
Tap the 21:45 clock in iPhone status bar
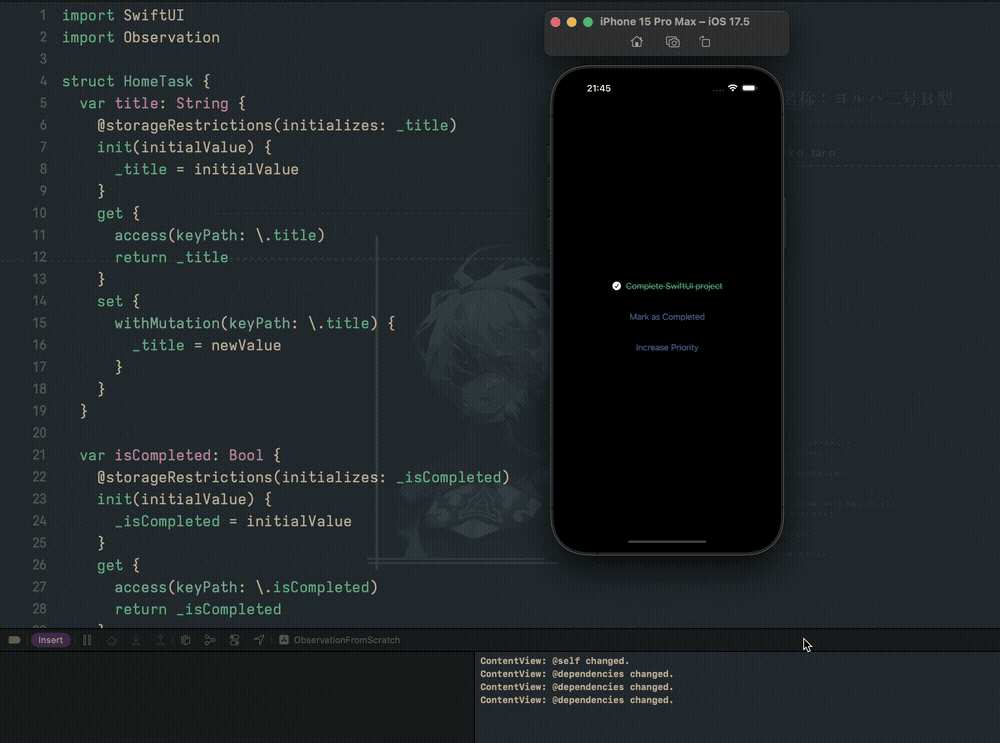tap(598, 88)
